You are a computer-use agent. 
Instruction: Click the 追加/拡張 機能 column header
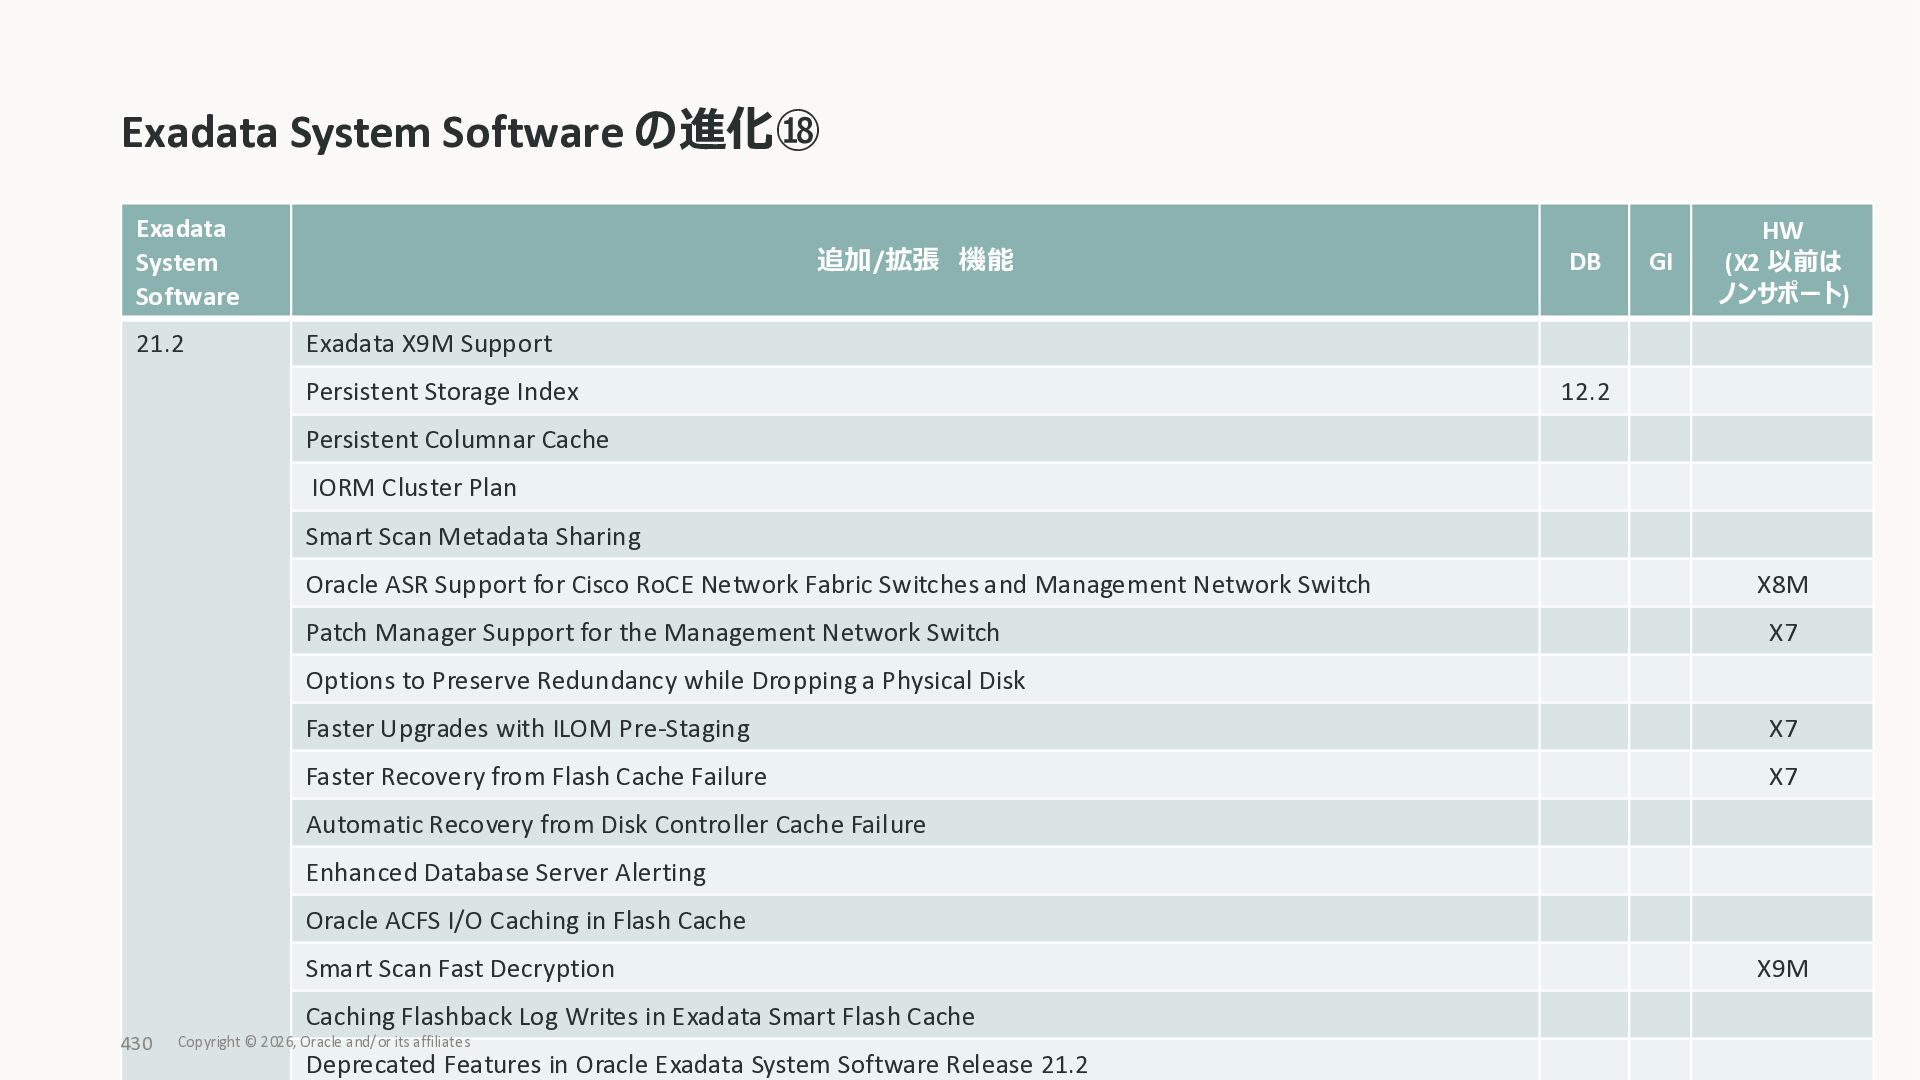click(x=914, y=261)
